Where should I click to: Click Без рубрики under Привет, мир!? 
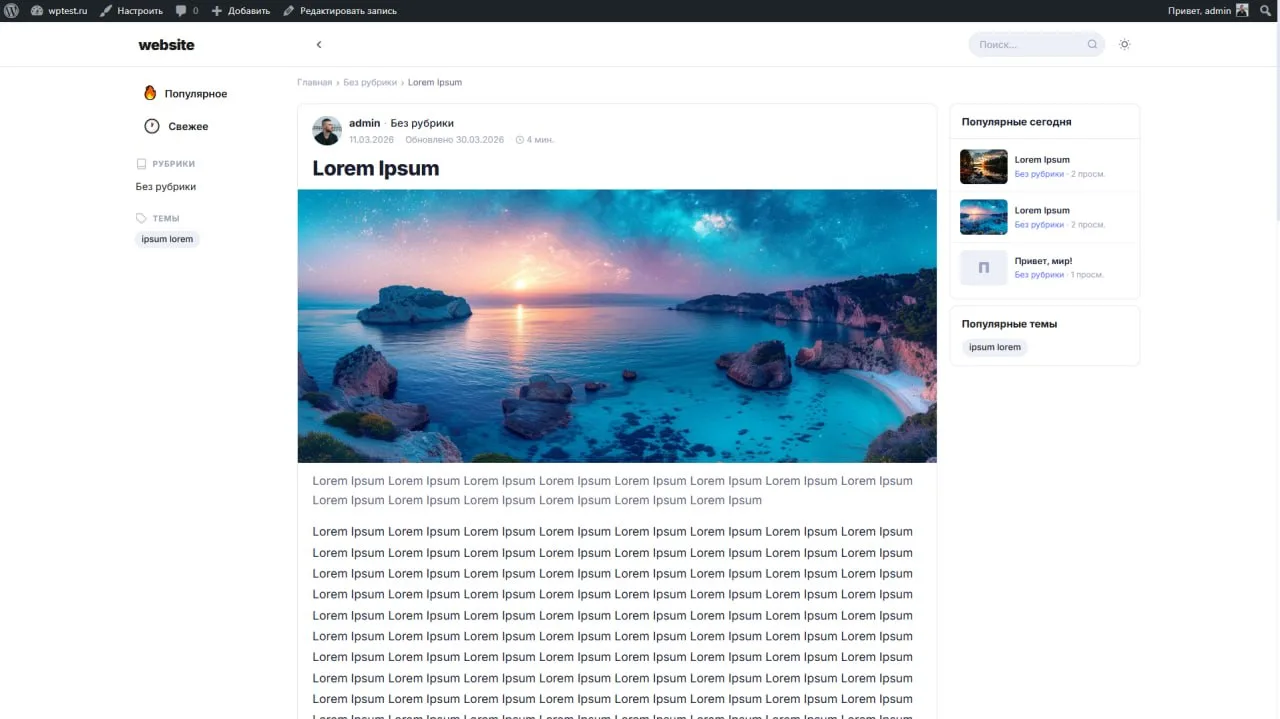1039,275
